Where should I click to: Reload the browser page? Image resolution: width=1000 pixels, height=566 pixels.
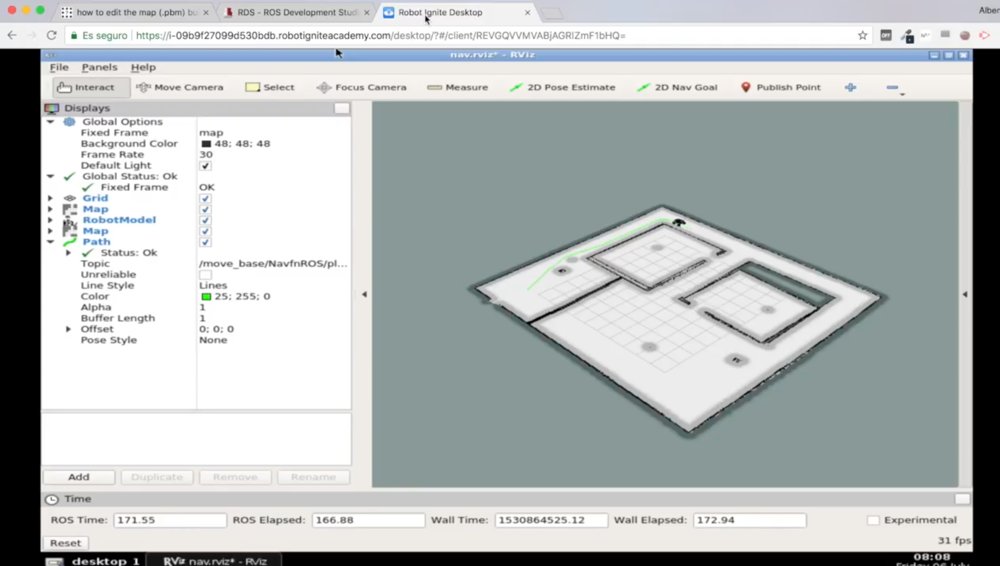52,36
